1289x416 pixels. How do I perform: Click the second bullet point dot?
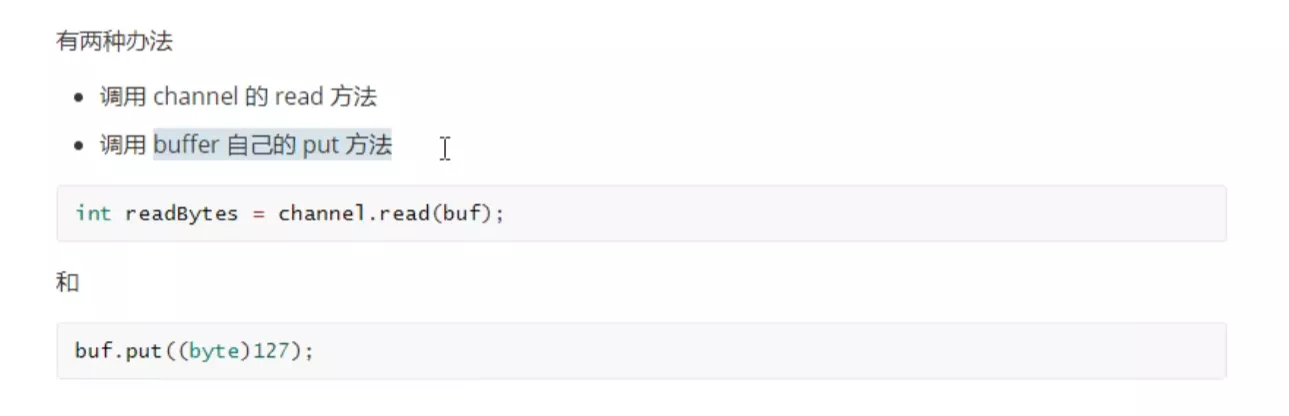(79, 146)
